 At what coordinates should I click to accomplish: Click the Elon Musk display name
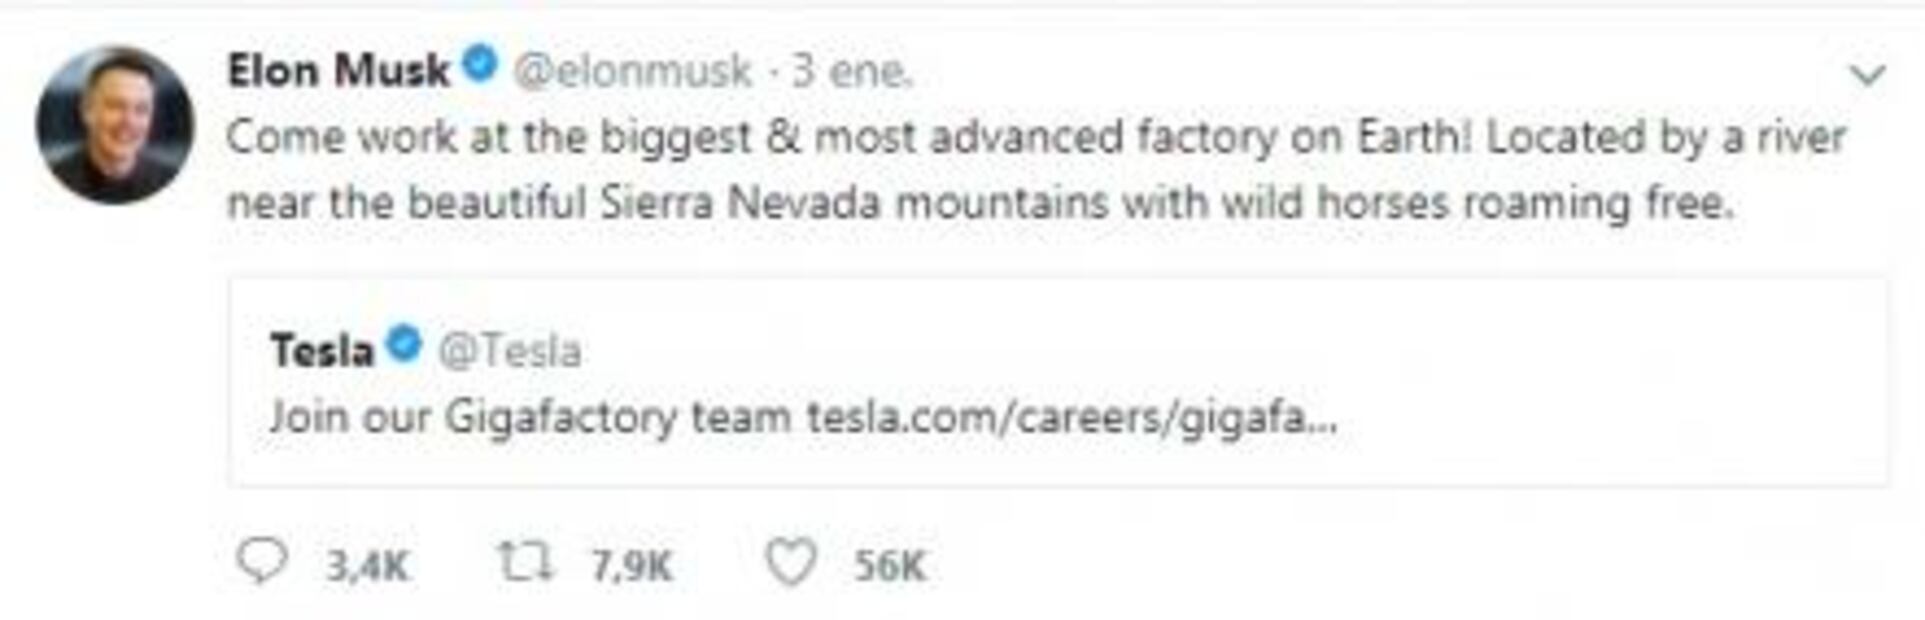(x=340, y=65)
